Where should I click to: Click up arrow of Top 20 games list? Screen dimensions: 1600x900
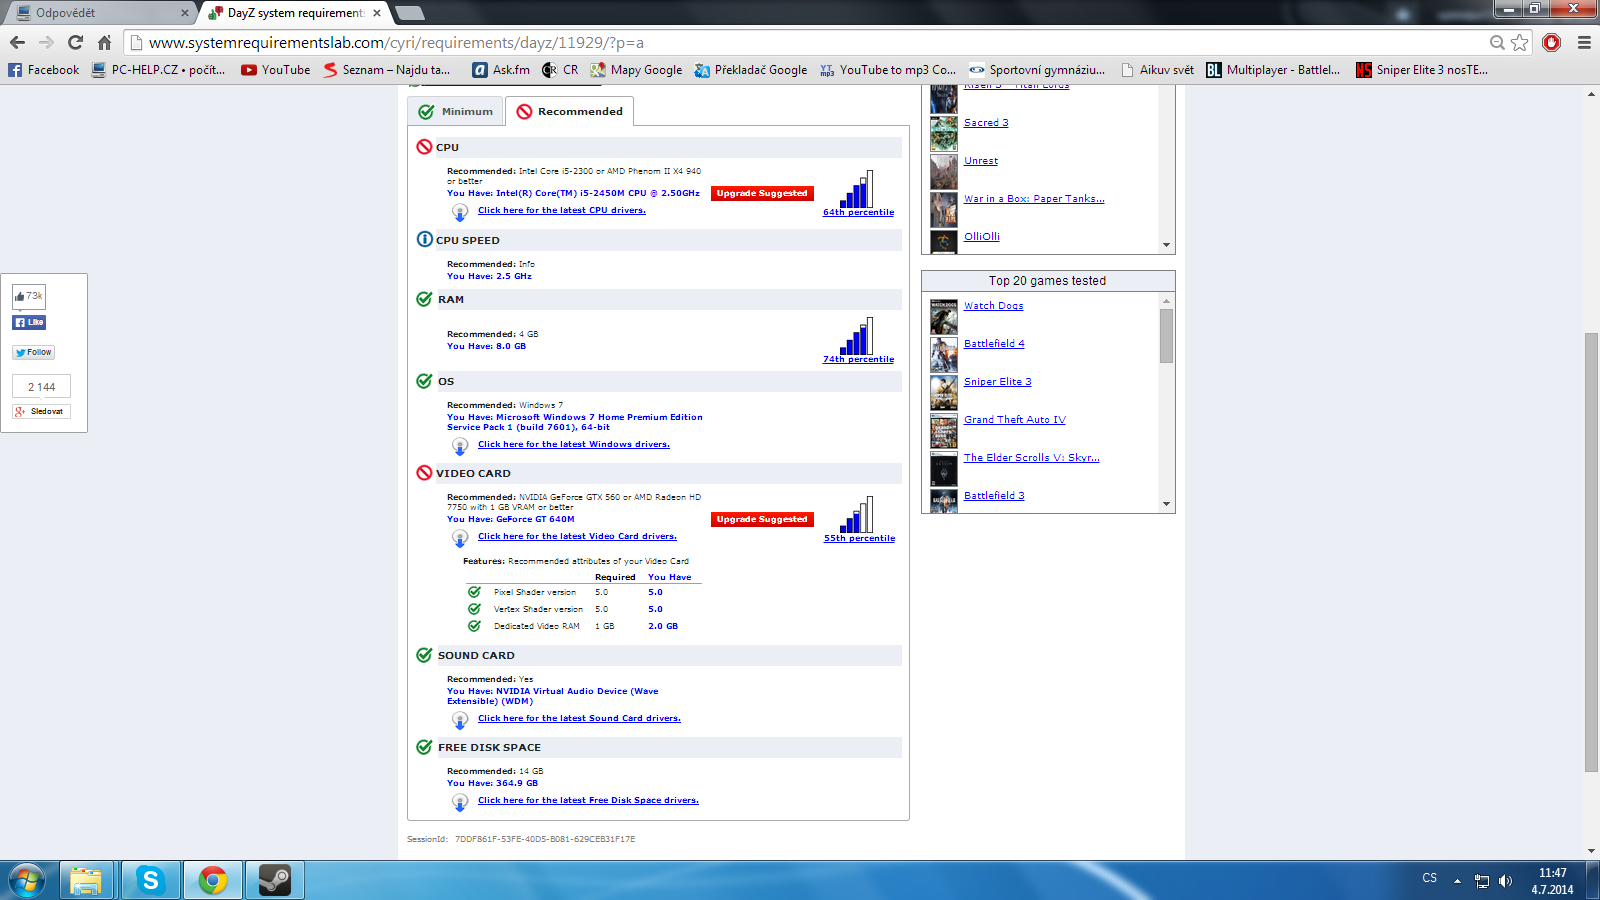(1166, 301)
